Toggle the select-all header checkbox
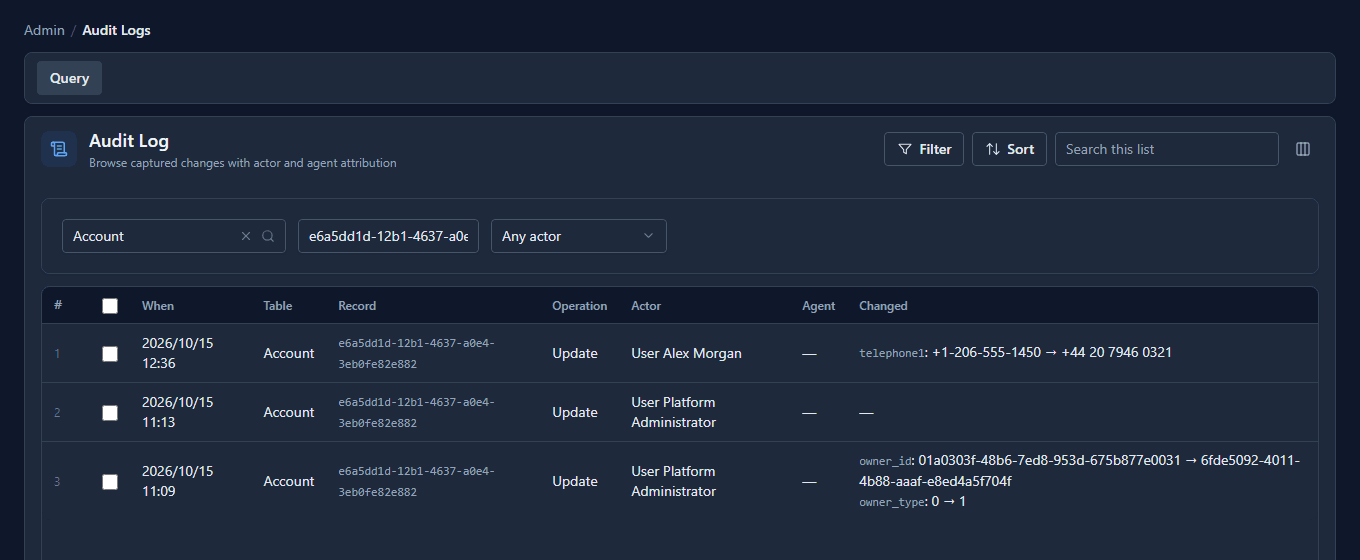Viewport: 1360px width, 560px height. 110,306
